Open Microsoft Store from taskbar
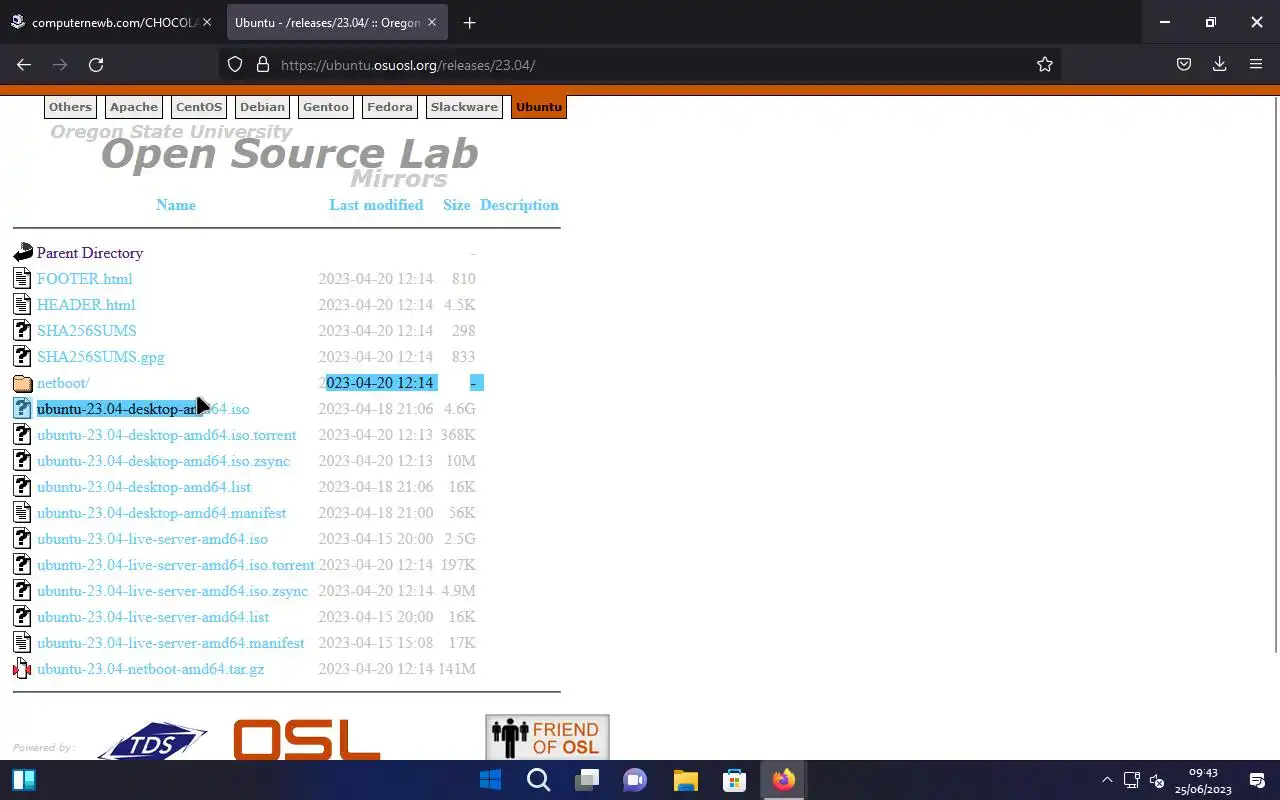 (734, 780)
